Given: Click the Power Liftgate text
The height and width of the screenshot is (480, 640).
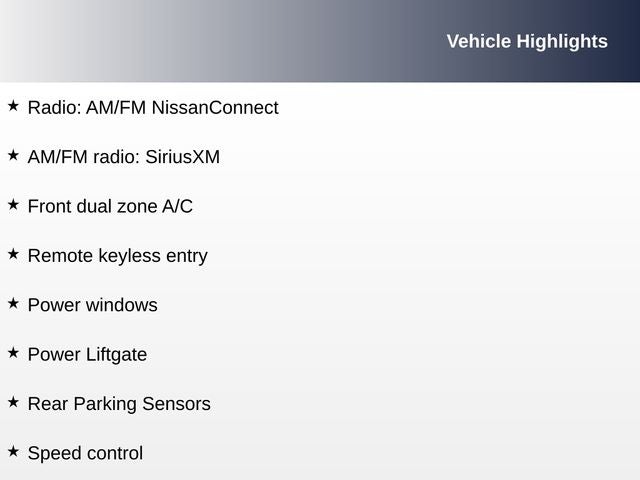Looking at the screenshot, I should (x=87, y=354).
